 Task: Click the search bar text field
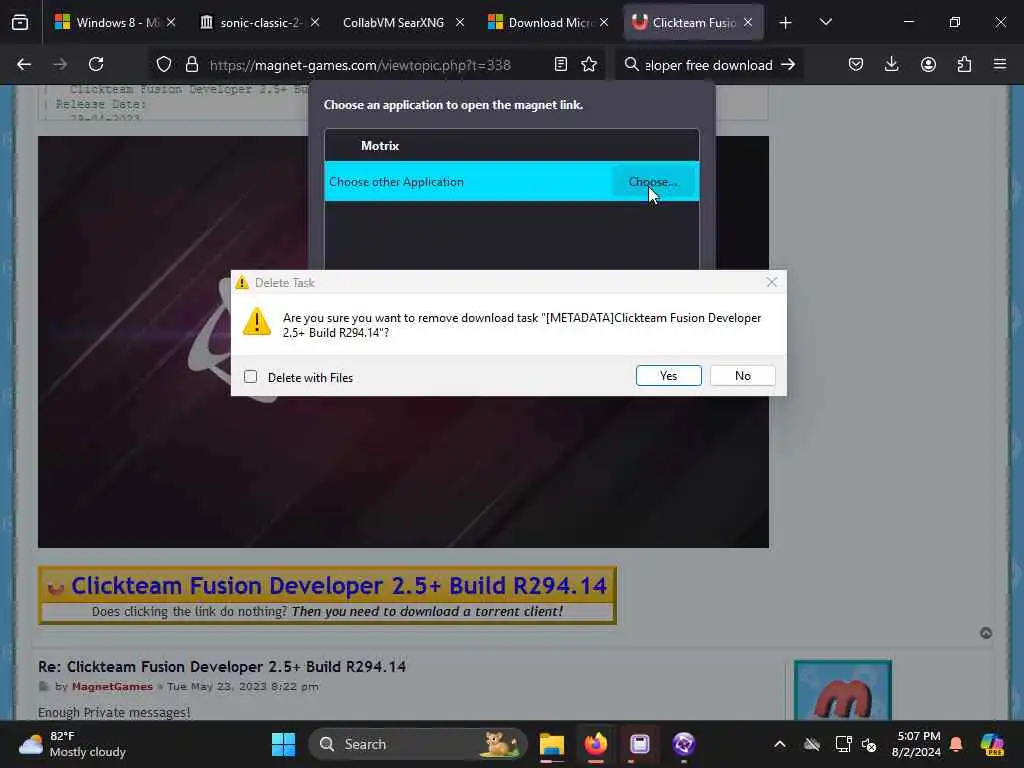[709, 65]
